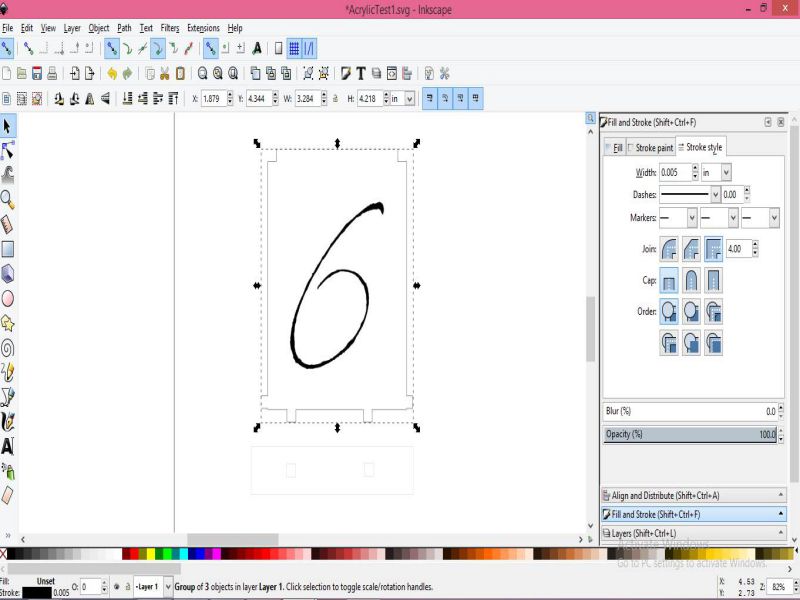Screen dimensions: 800x600
Task: Select the Star and polygon tool
Action: pos(7,323)
